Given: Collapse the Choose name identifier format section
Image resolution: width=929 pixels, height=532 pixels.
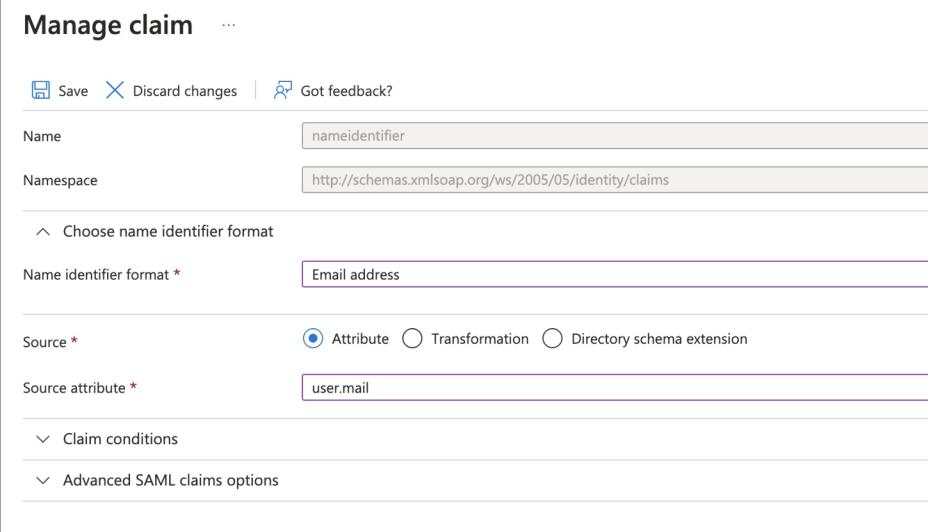Looking at the screenshot, I should [x=168, y=232].
